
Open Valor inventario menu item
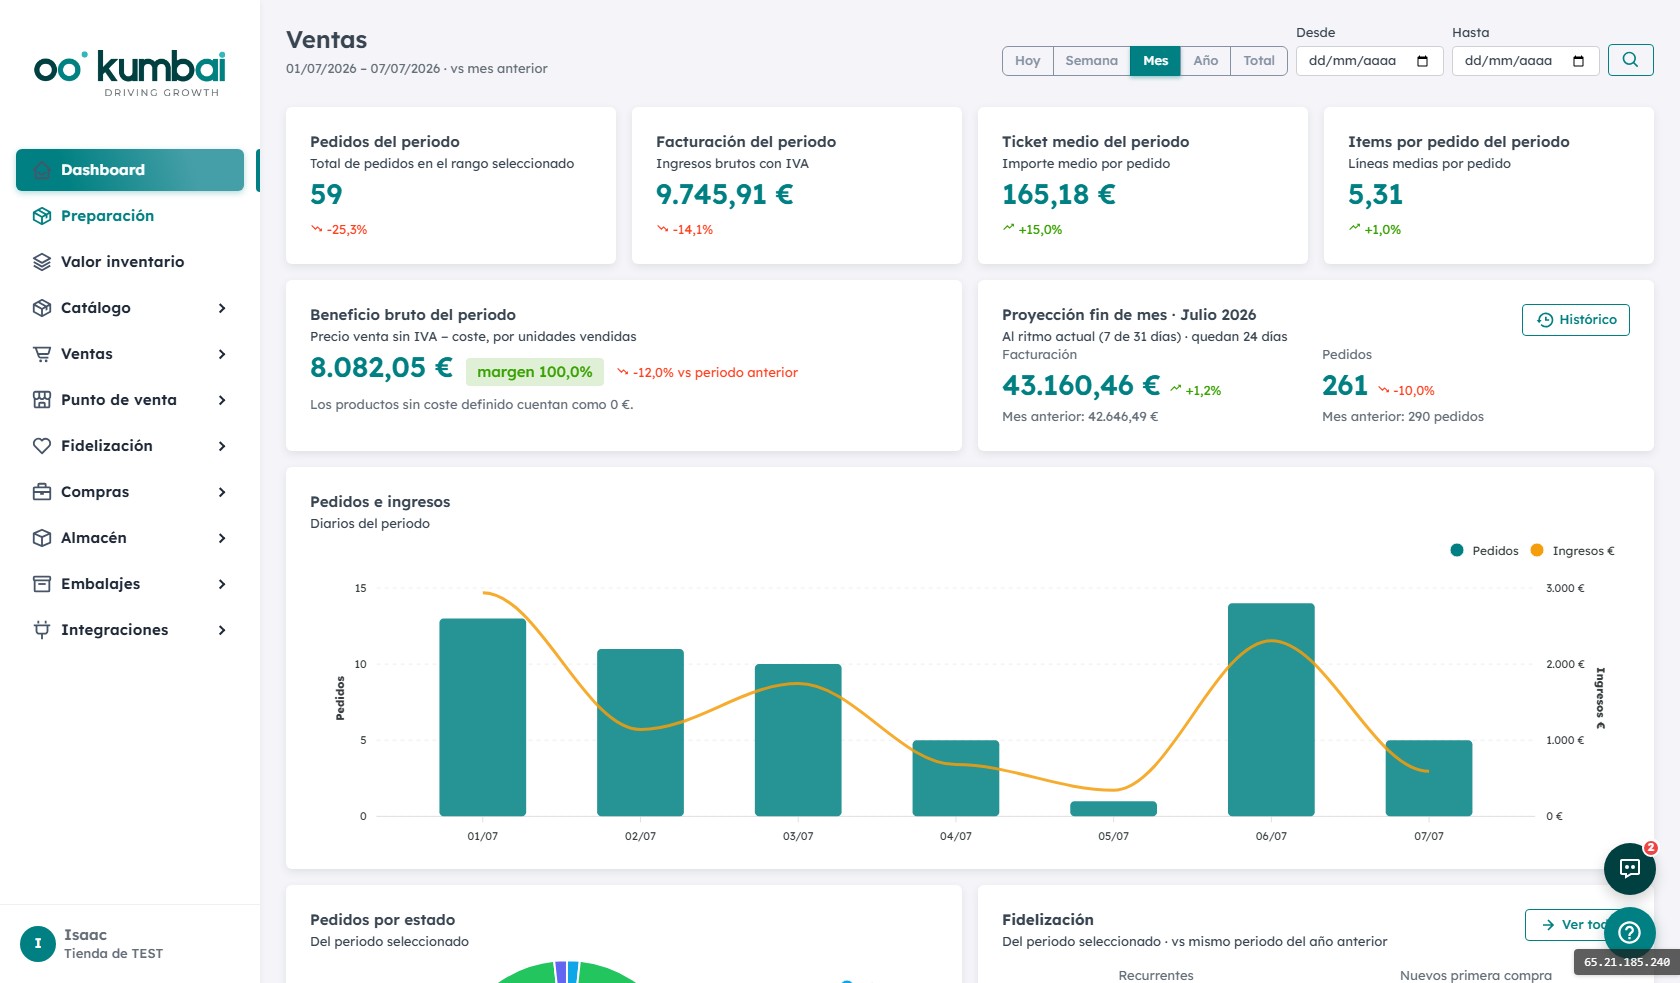pyautogui.click(x=130, y=262)
